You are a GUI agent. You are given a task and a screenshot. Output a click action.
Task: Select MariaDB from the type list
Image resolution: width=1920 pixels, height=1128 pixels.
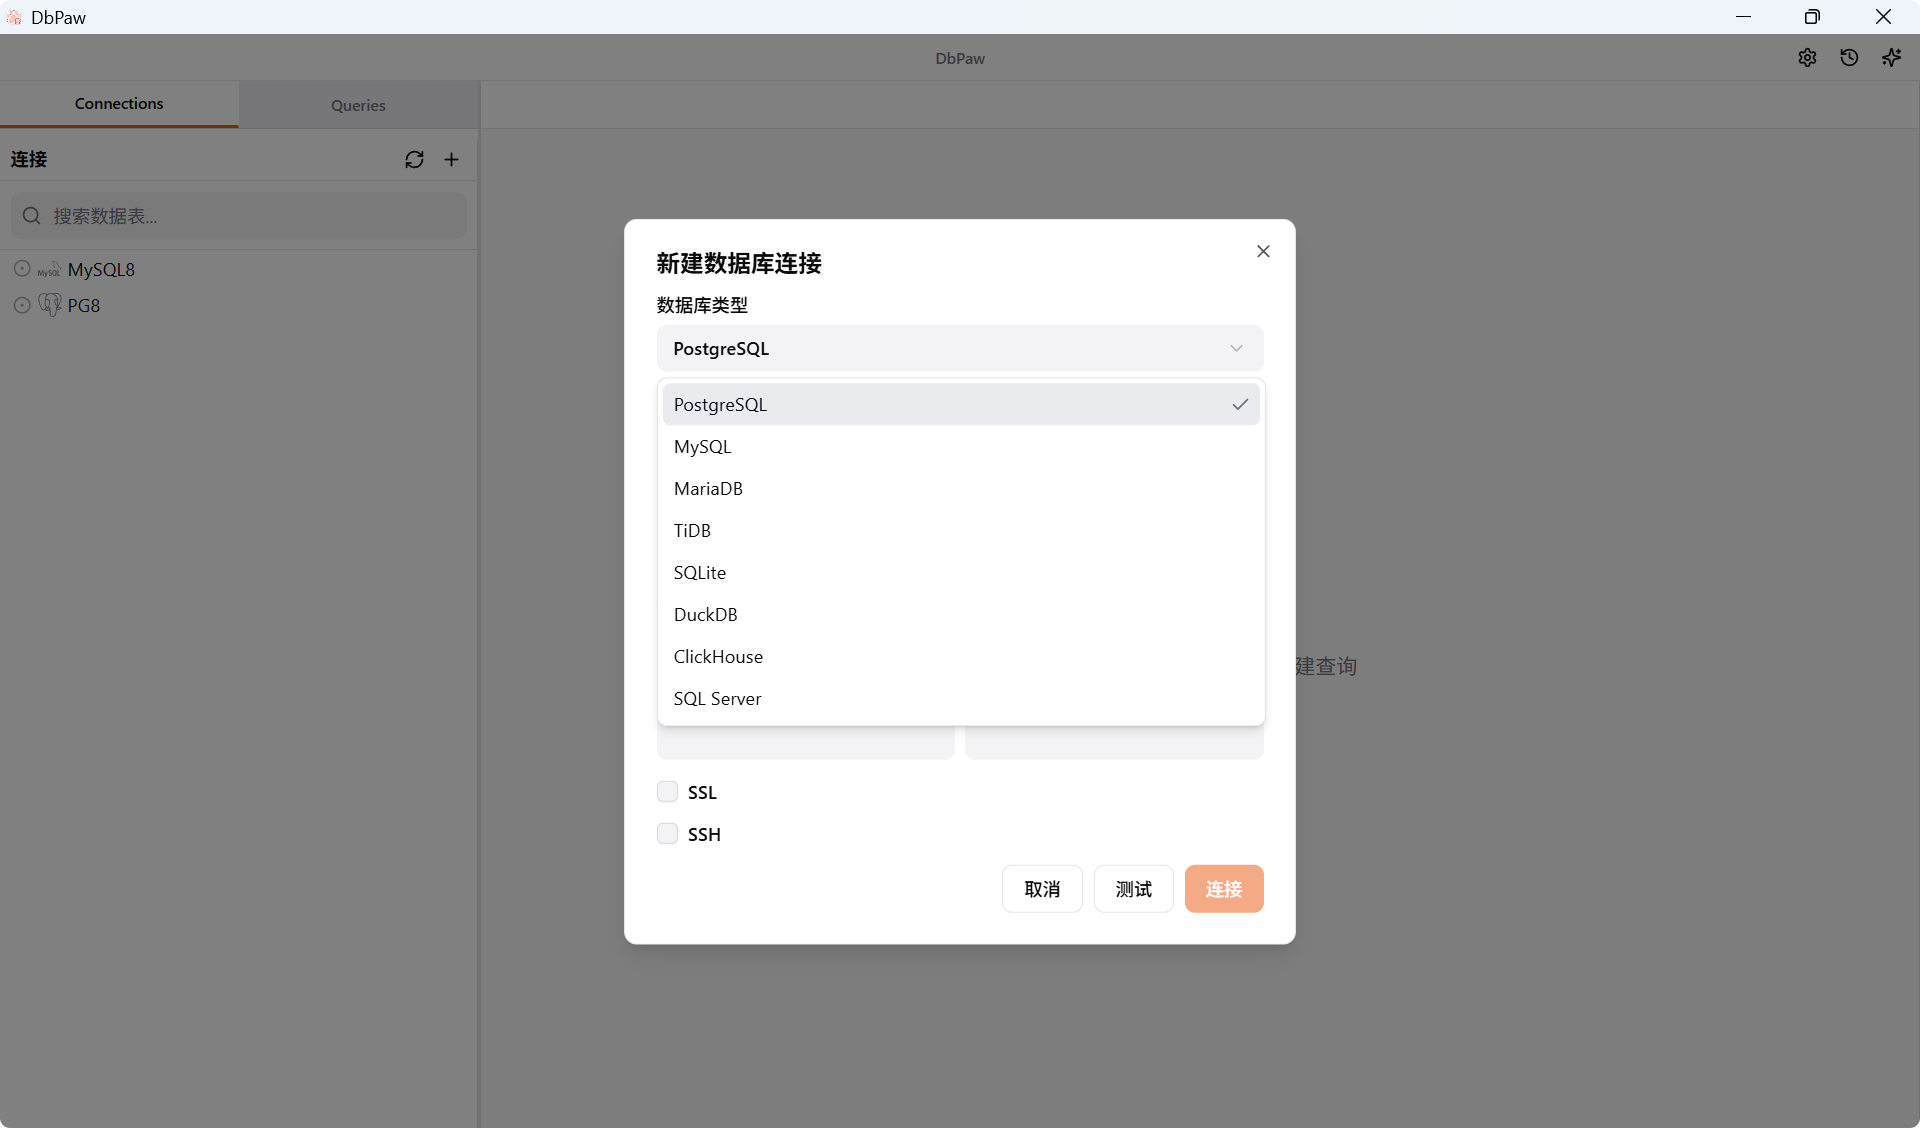pyautogui.click(x=708, y=489)
